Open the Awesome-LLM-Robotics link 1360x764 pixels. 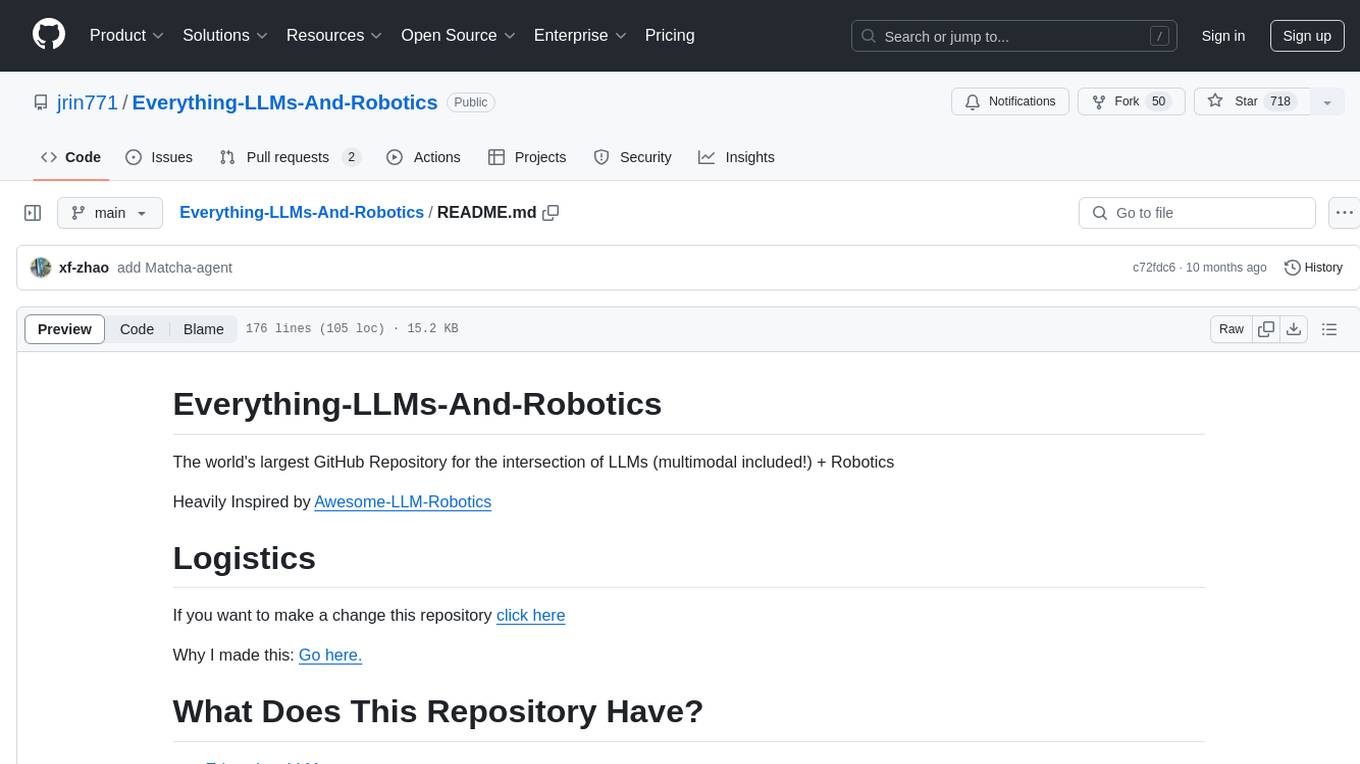(x=403, y=501)
